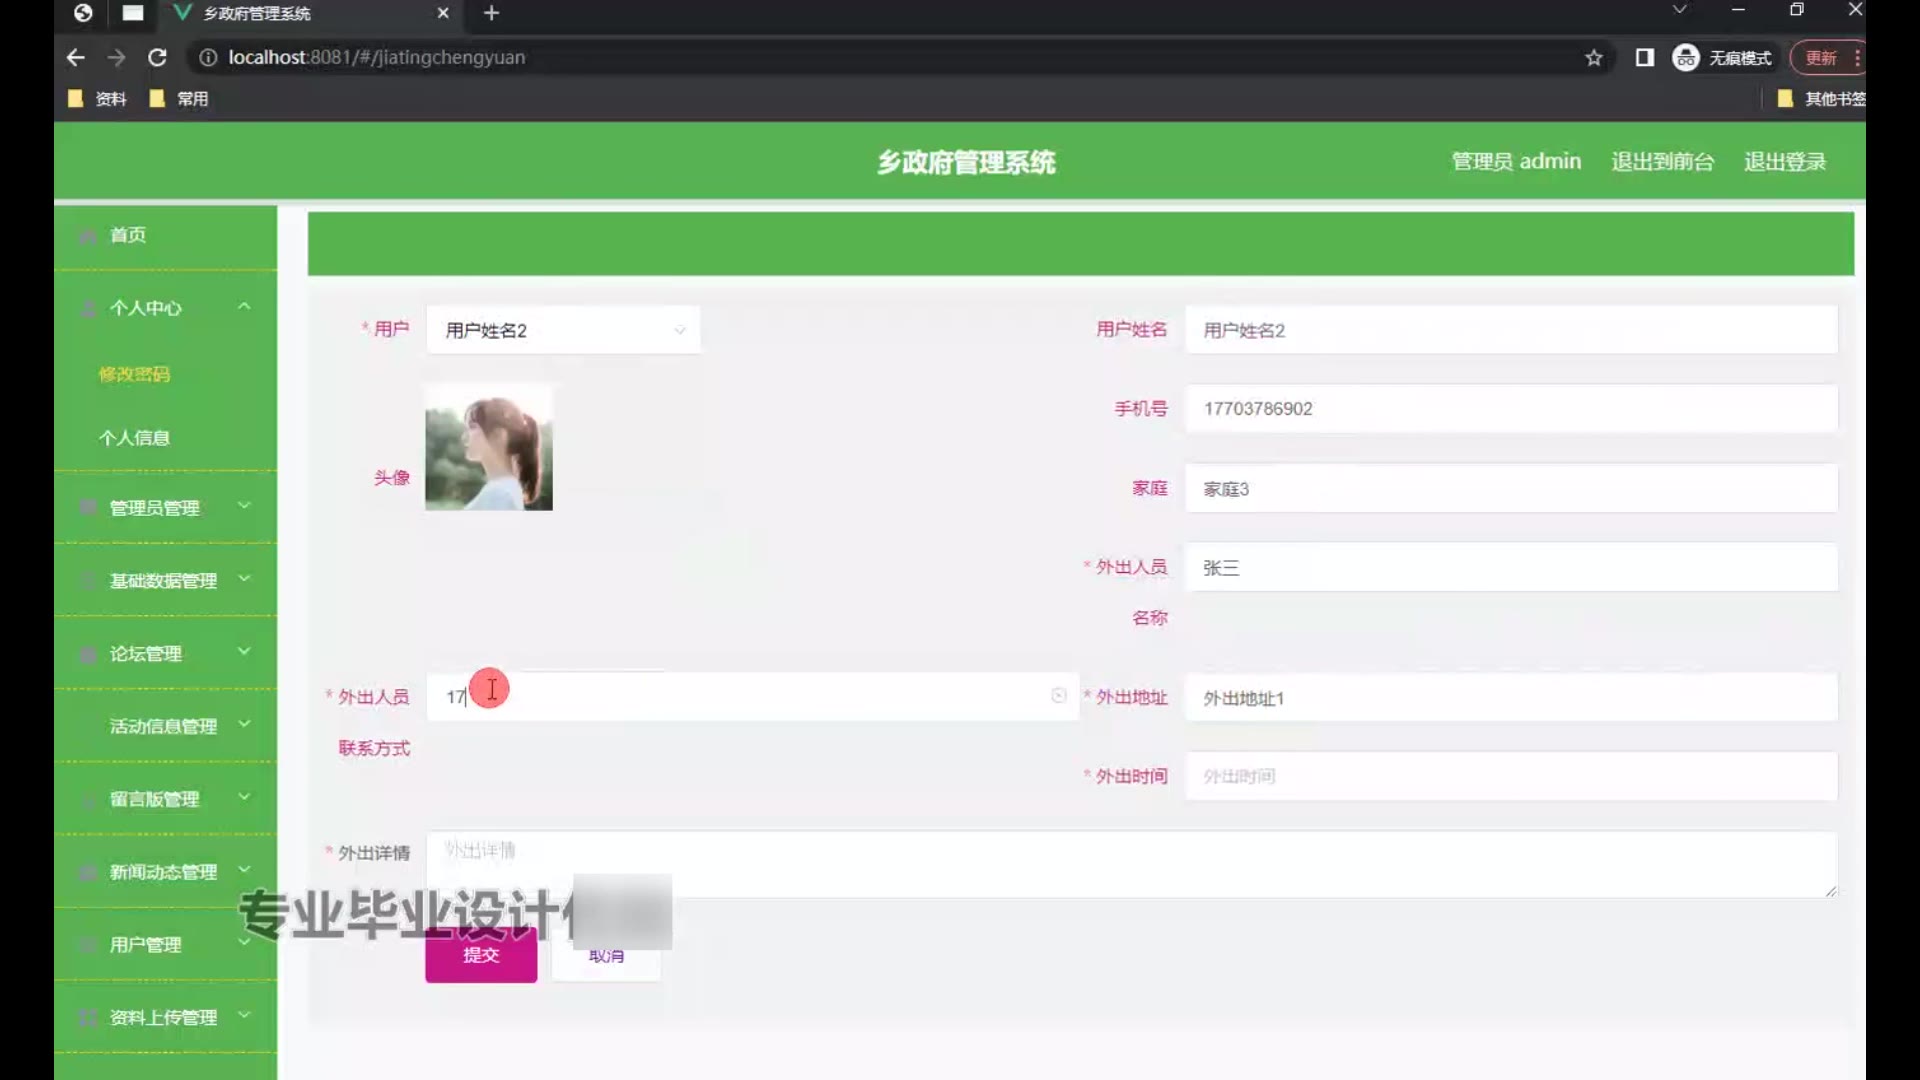Expand the 基础数据管理 sidebar menu

click(x=165, y=581)
